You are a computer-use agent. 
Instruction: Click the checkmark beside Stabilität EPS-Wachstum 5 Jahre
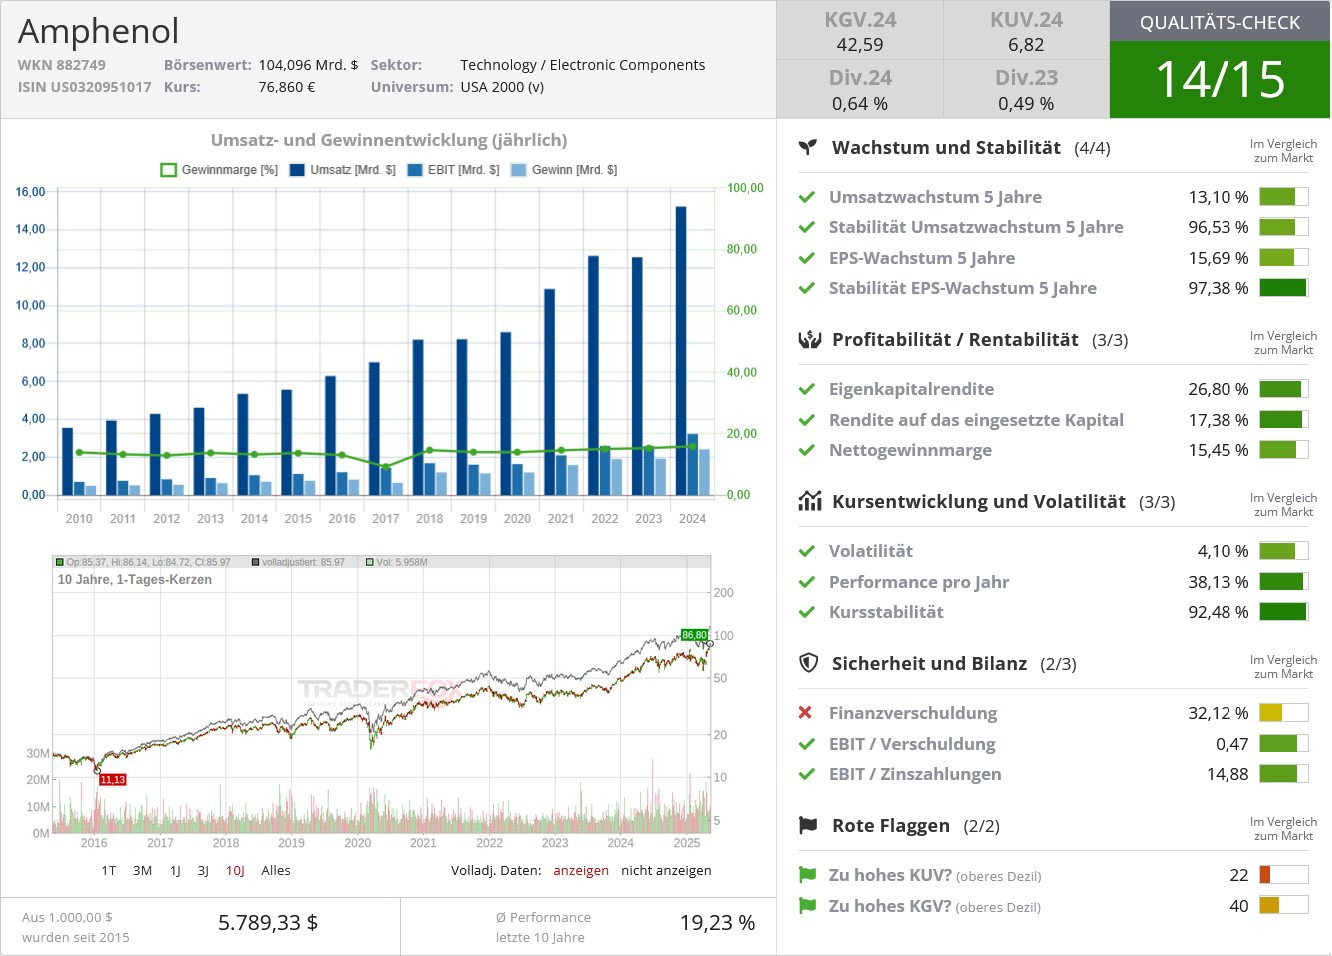pyautogui.click(x=807, y=288)
